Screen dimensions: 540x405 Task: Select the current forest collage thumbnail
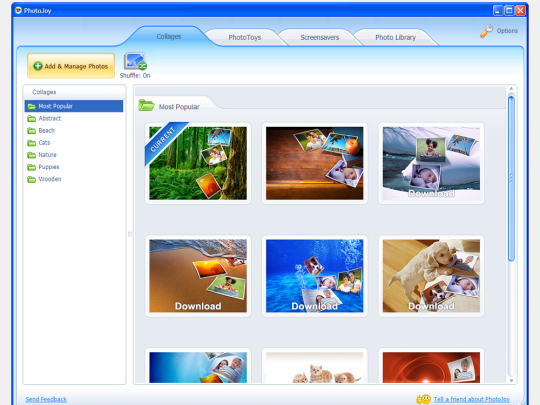tap(198, 163)
